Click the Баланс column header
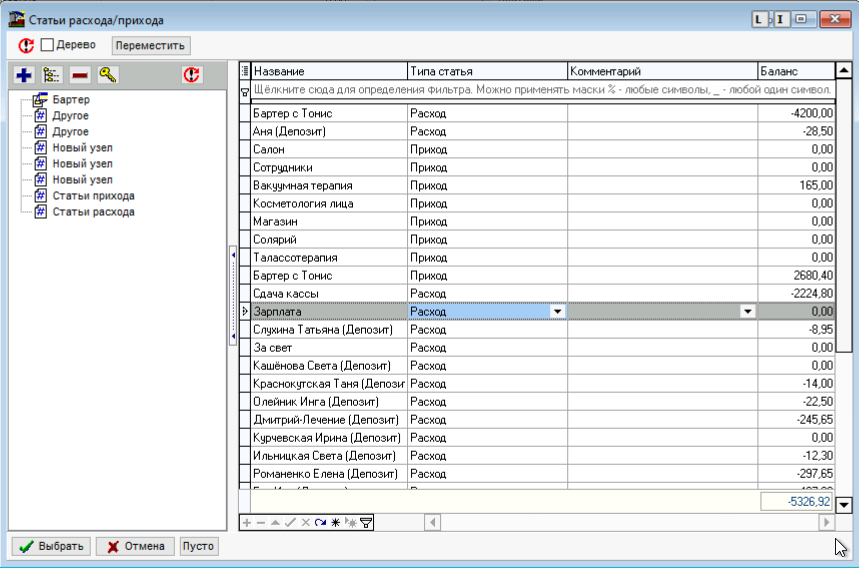Viewport: 859px width, 568px height. [794, 71]
